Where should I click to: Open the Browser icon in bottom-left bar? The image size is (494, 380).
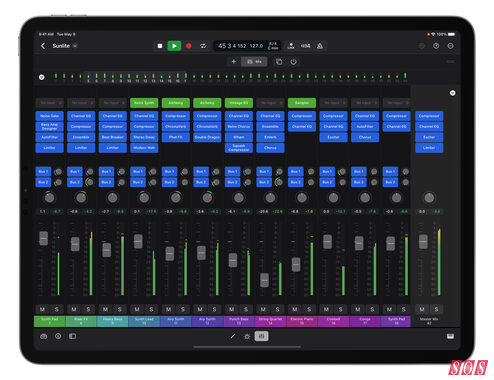pos(44,336)
